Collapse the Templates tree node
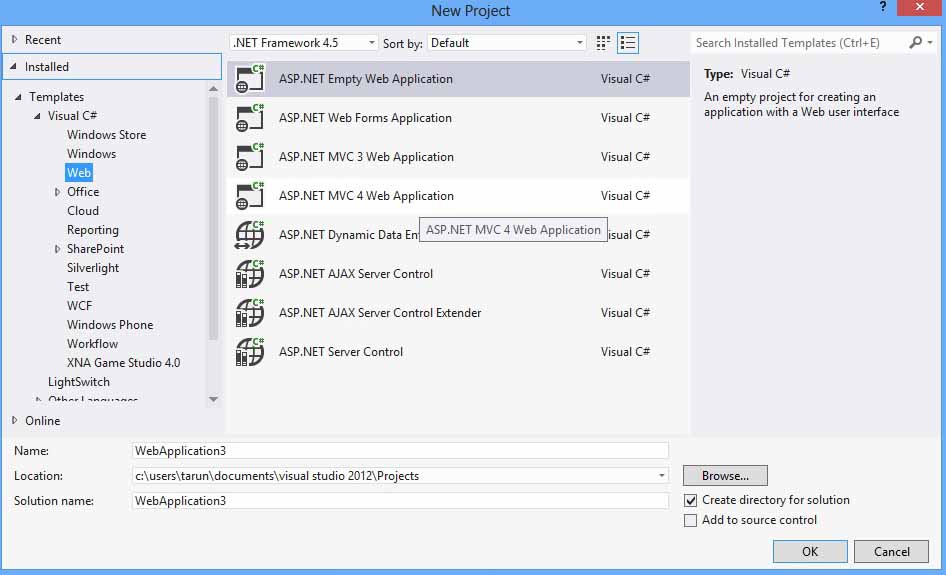 pyautogui.click(x=18, y=97)
